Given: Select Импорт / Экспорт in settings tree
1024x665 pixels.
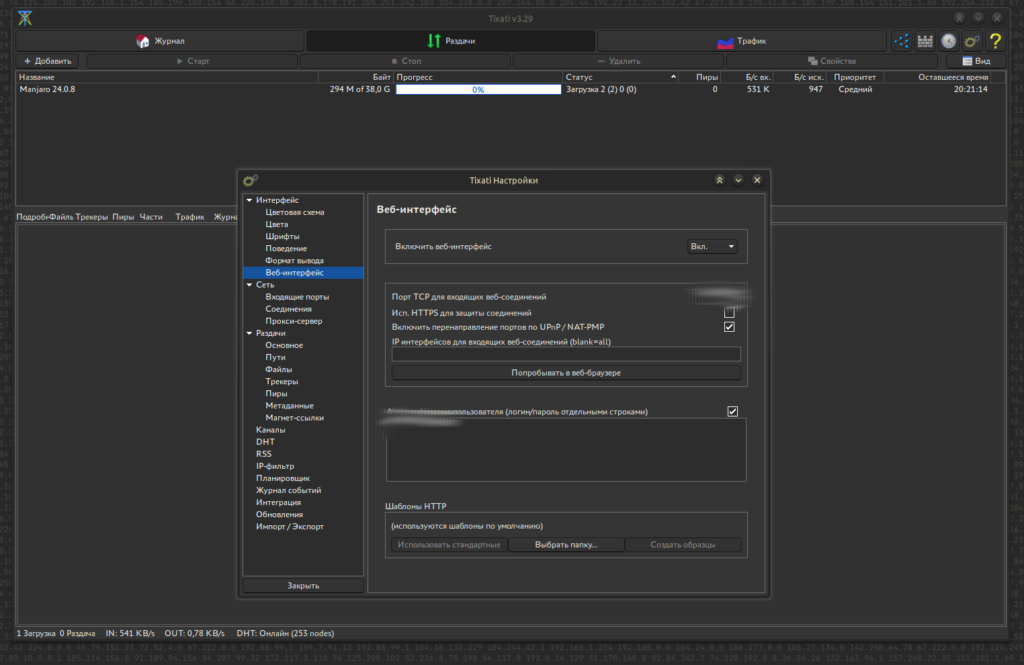Looking at the screenshot, I should 289,527.
